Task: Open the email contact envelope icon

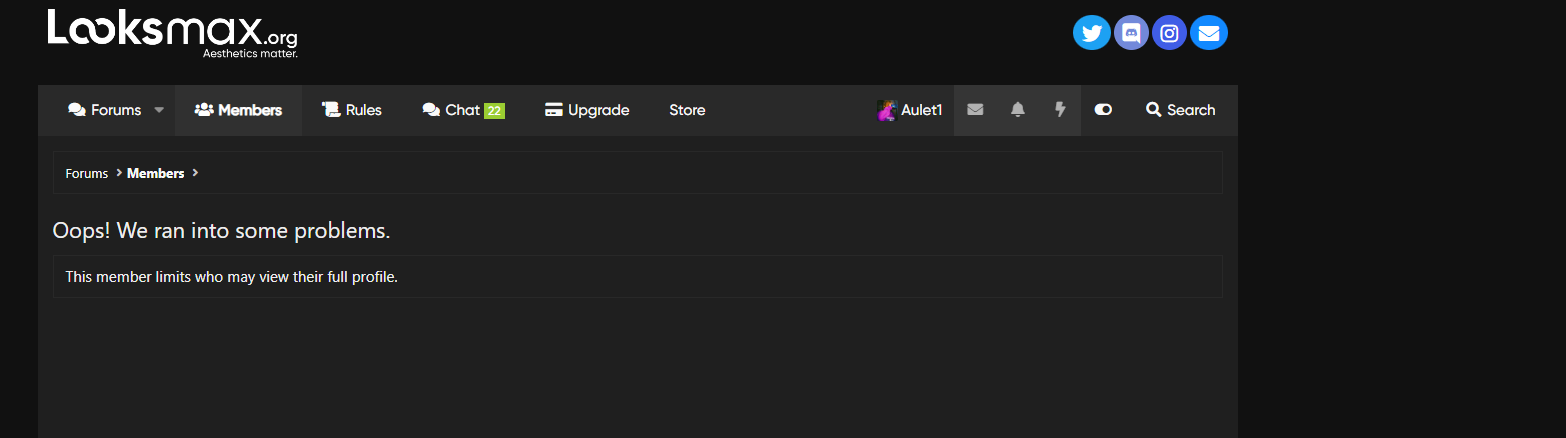Action: (x=1208, y=33)
